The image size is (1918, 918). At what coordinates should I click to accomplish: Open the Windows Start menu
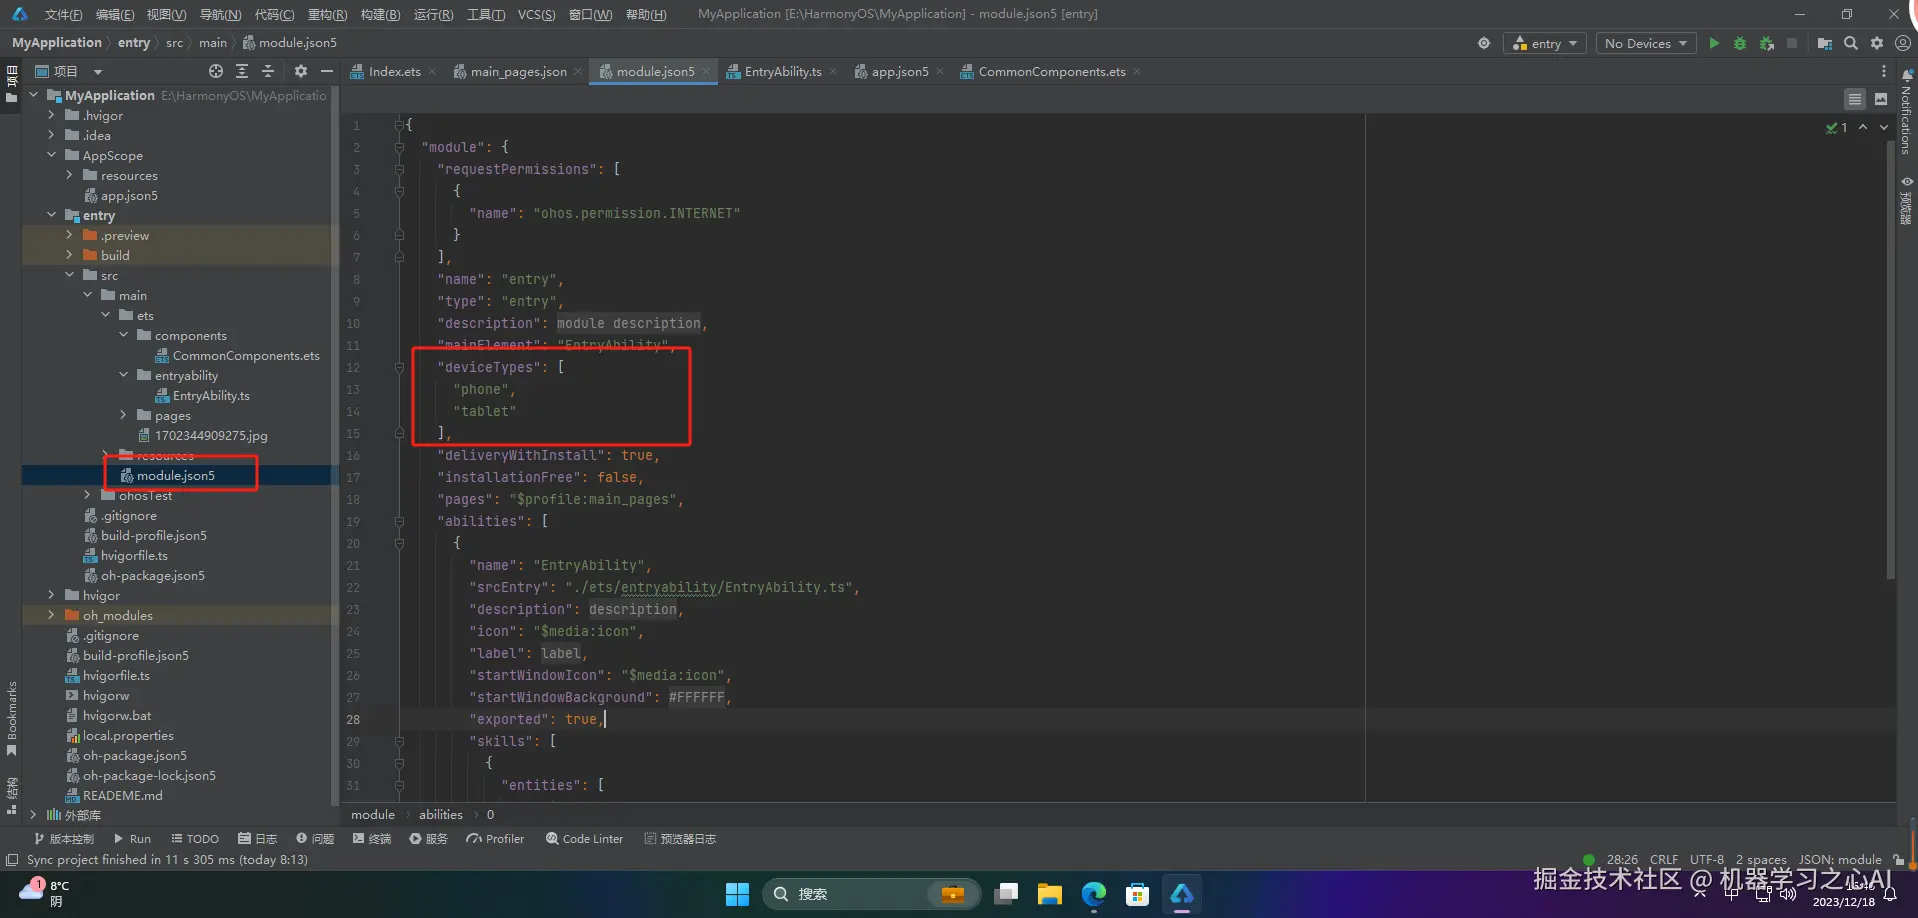point(737,894)
